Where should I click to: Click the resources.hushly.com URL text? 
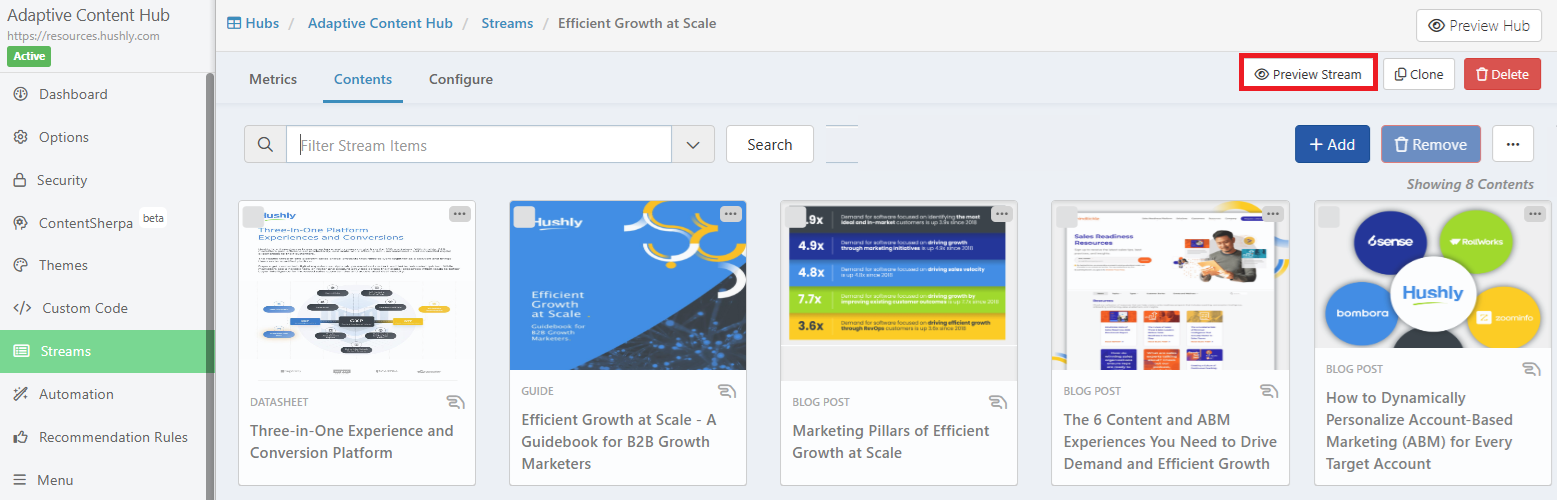[83, 35]
